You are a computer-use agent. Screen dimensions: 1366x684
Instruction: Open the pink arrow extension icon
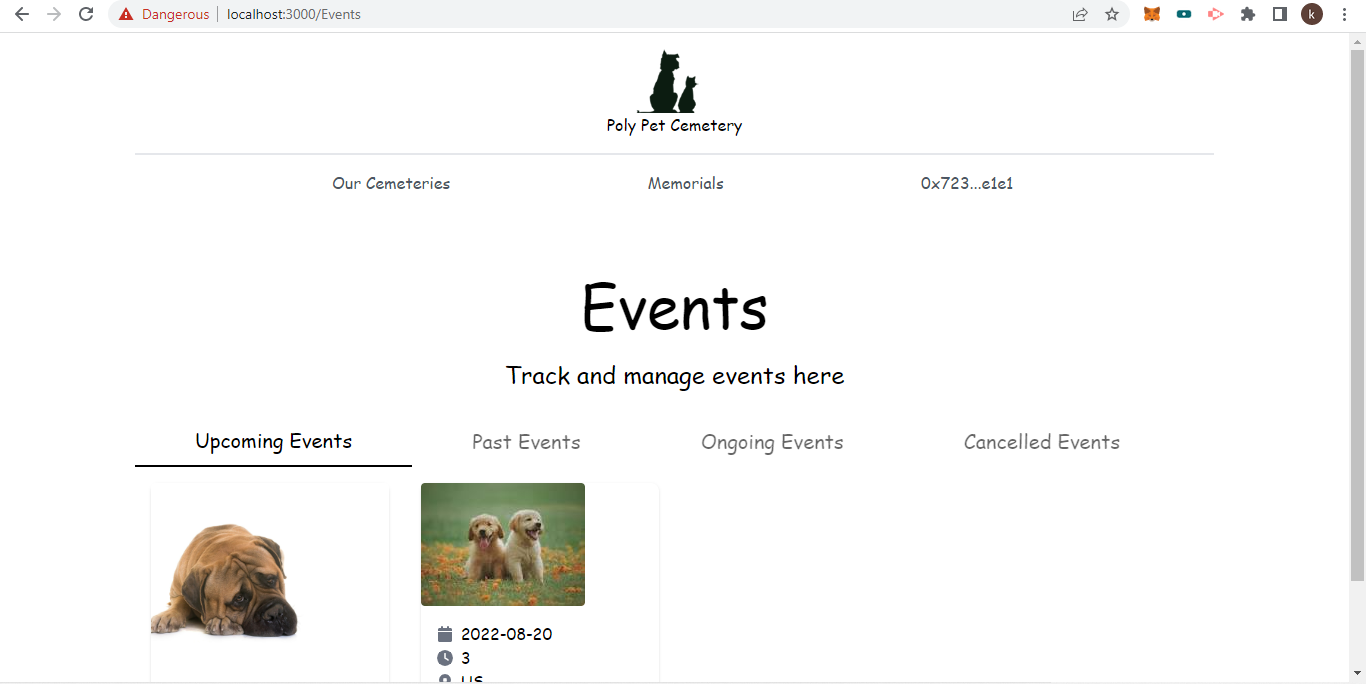[1216, 14]
